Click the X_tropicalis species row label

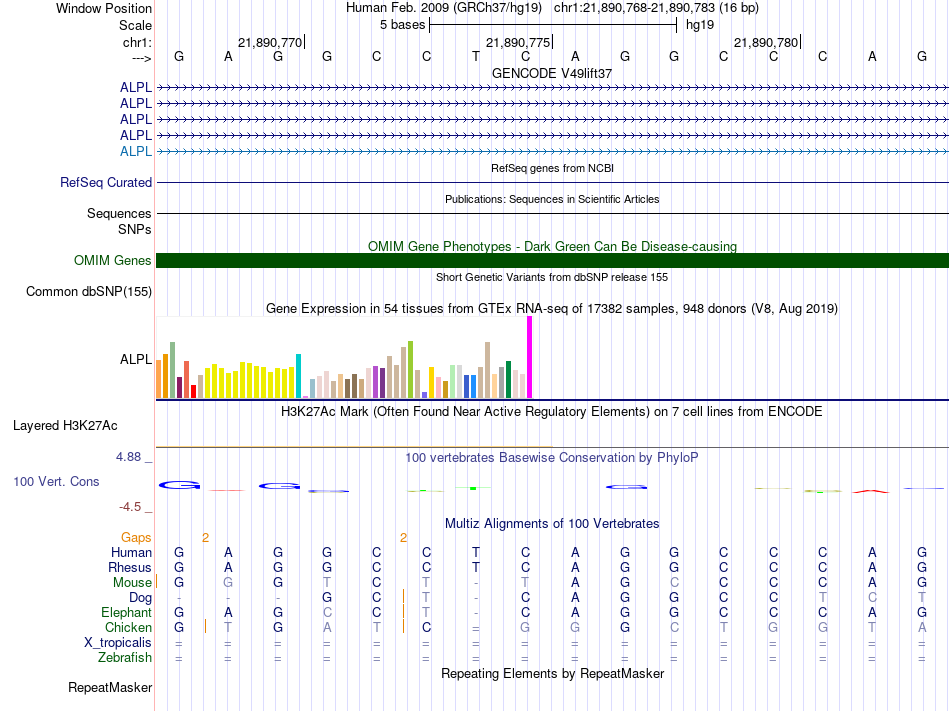coord(118,643)
